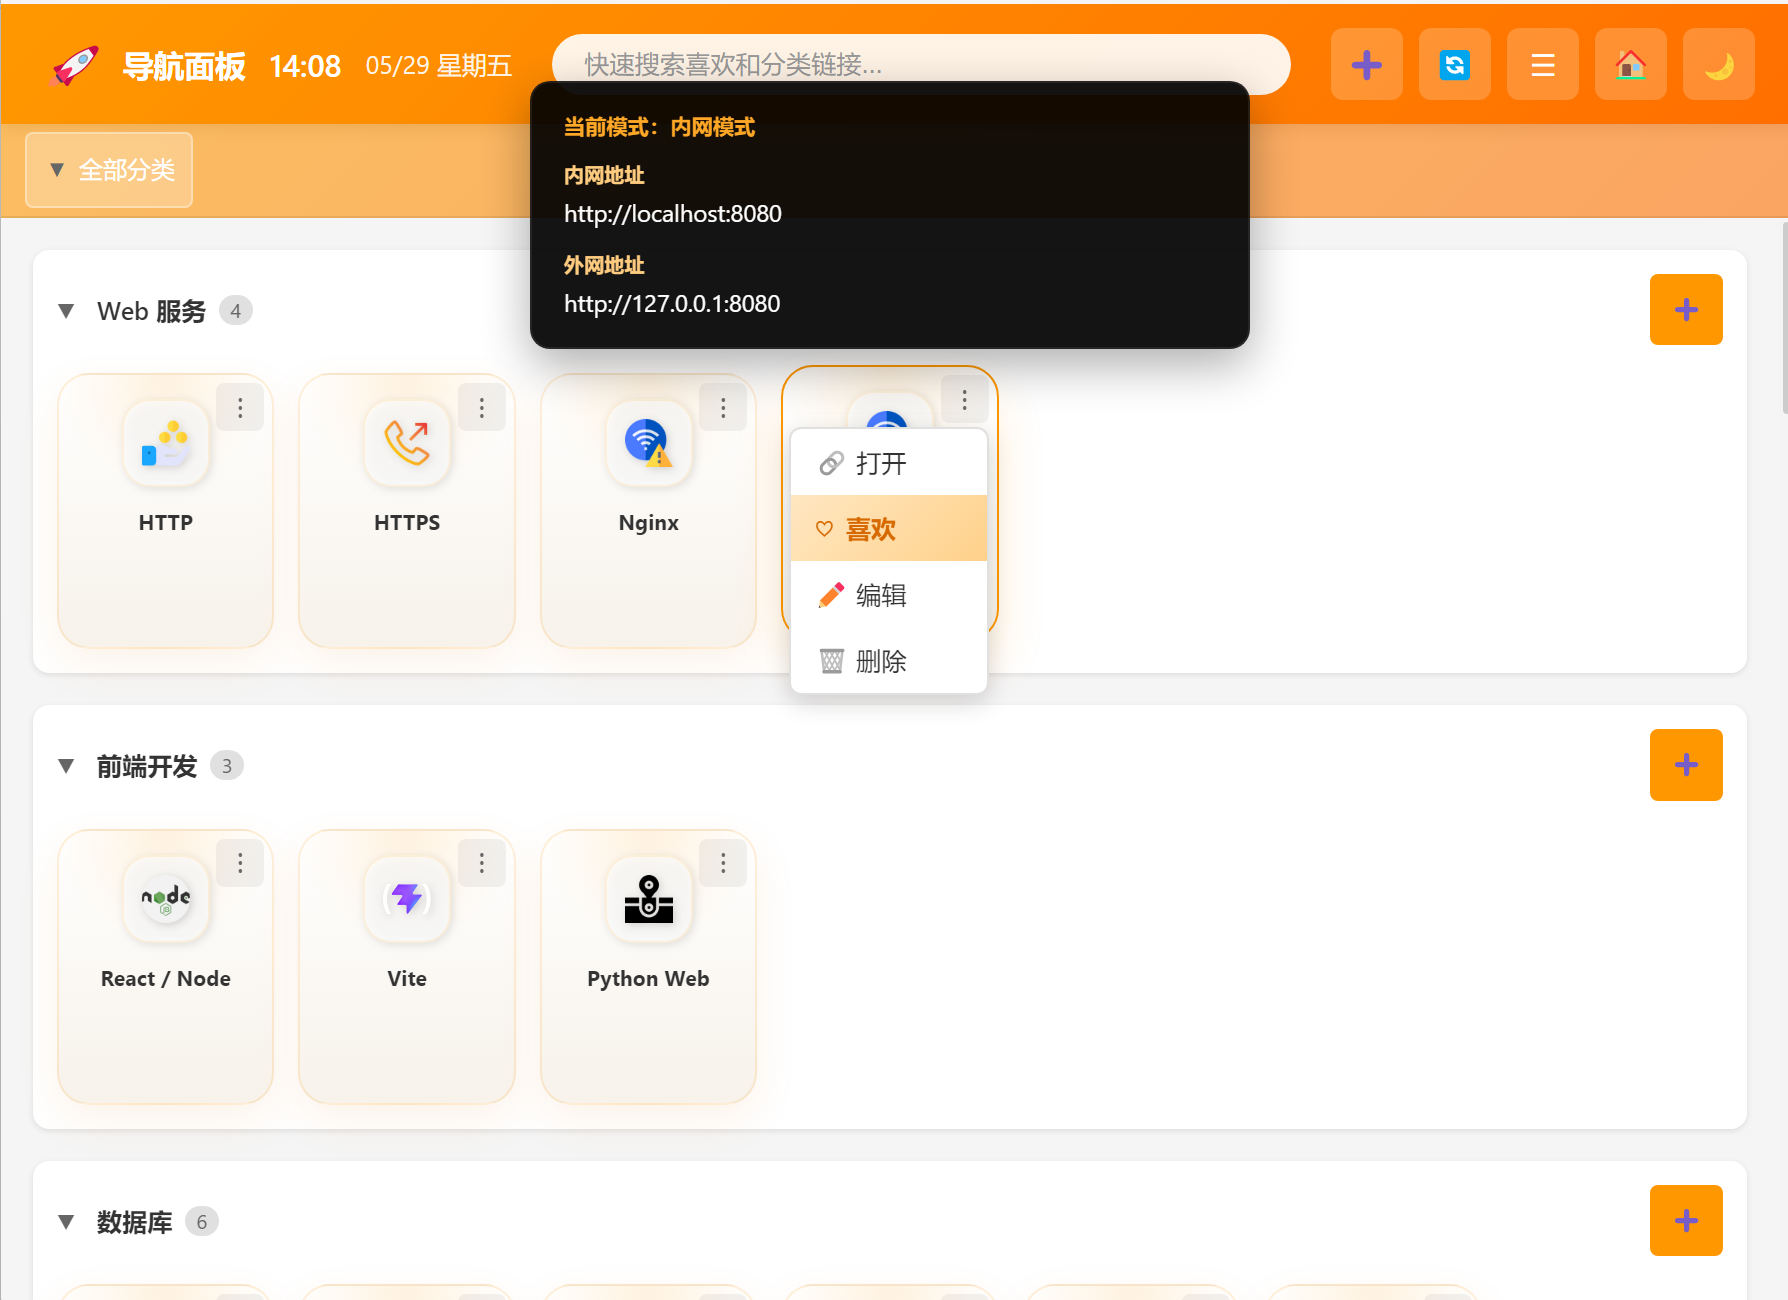Open the Nginx card icon
This screenshot has height=1300, width=1788.
tap(649, 443)
